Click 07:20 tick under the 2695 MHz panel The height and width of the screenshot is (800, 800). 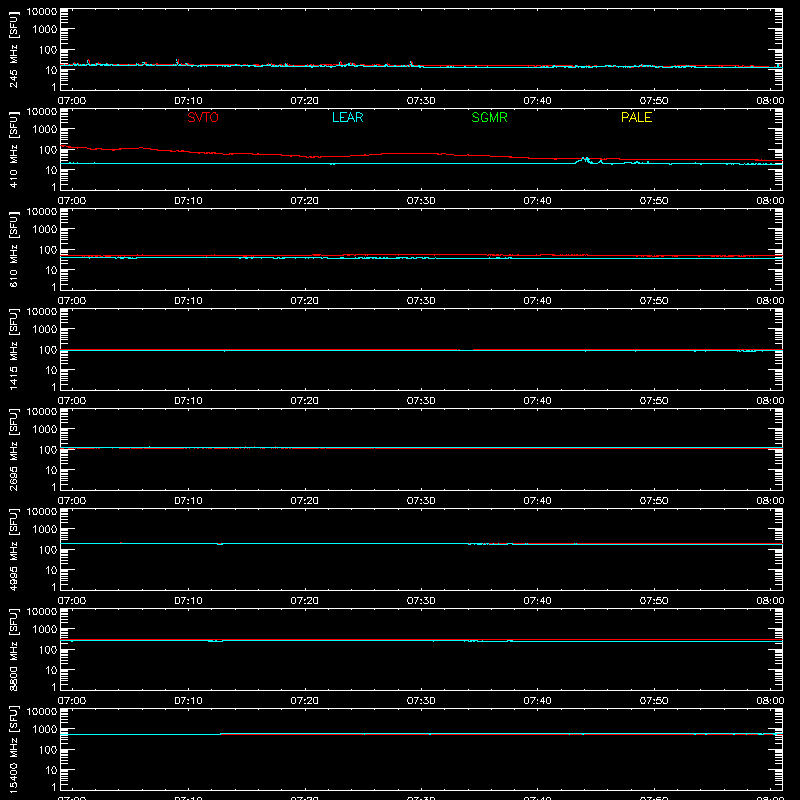(x=305, y=501)
